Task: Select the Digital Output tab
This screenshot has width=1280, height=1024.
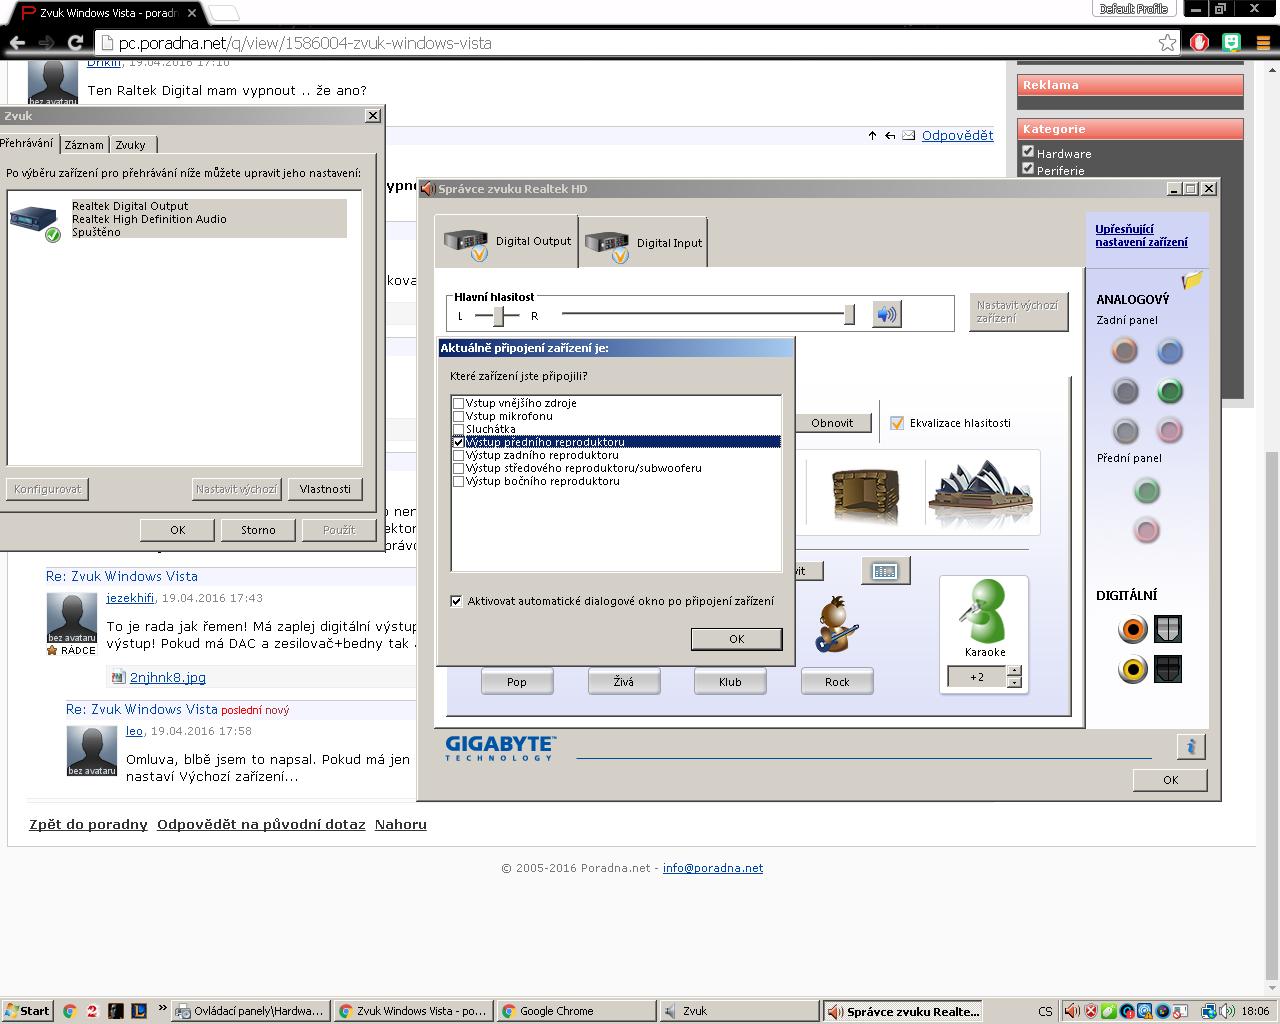Action: point(506,241)
